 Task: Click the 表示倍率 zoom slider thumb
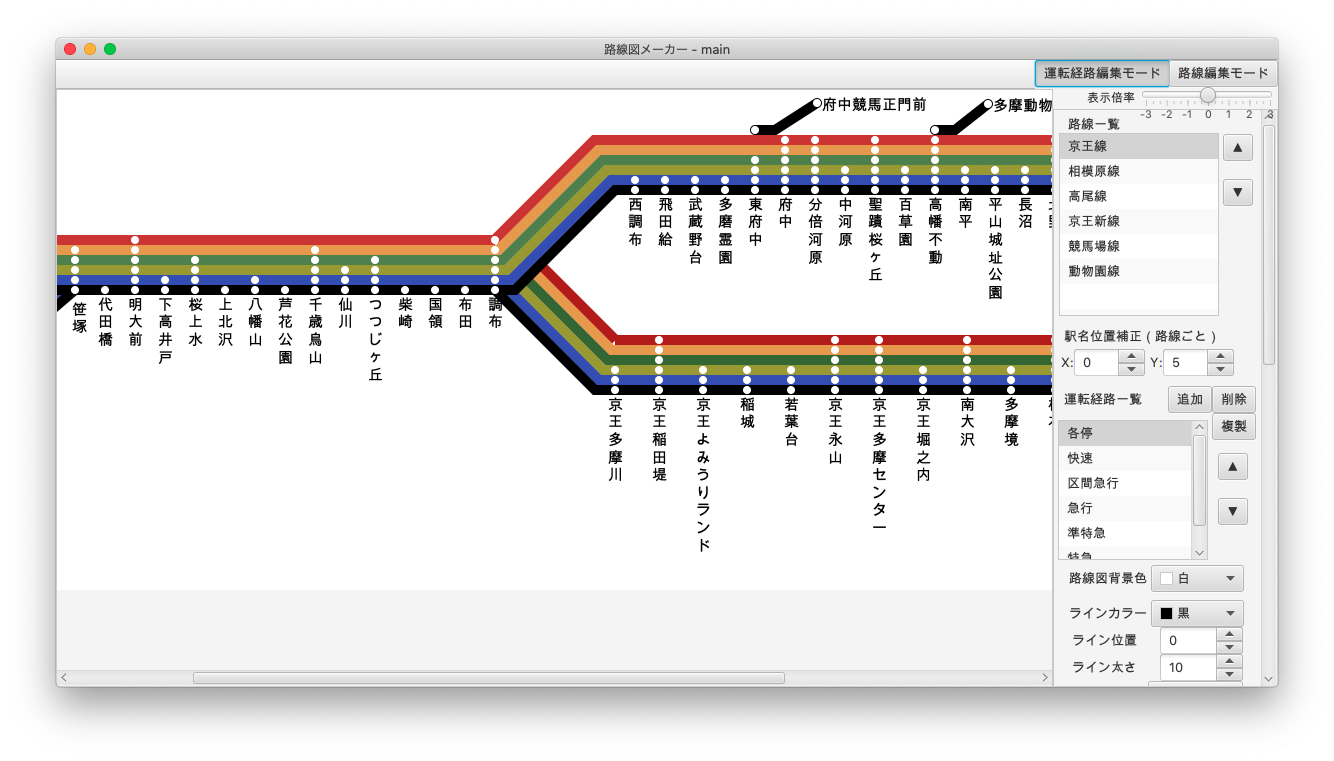(x=1208, y=95)
